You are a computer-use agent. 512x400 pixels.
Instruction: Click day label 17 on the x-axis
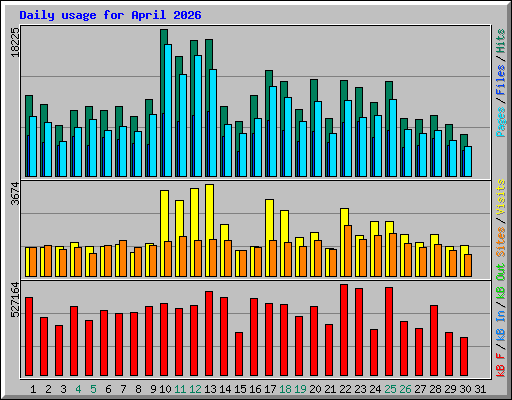pos(270,389)
